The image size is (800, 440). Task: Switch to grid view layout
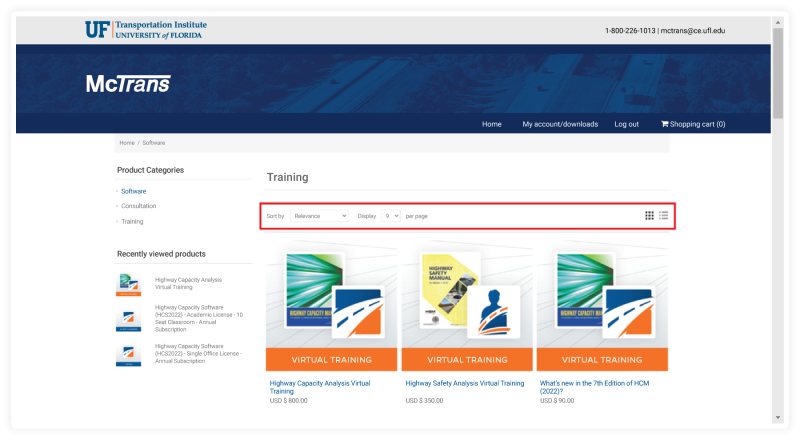[649, 215]
